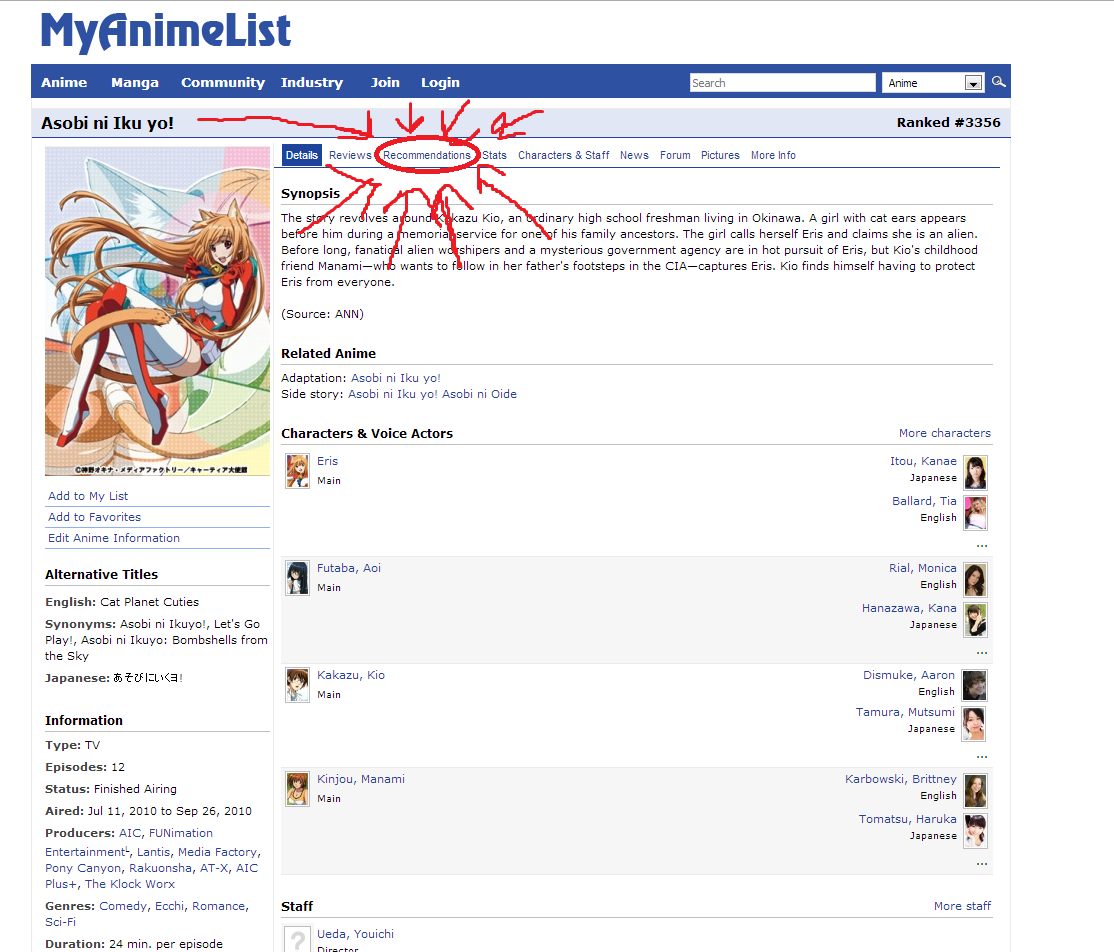This screenshot has width=1114, height=952.
Task: Open the More Info tab
Action: 773,155
